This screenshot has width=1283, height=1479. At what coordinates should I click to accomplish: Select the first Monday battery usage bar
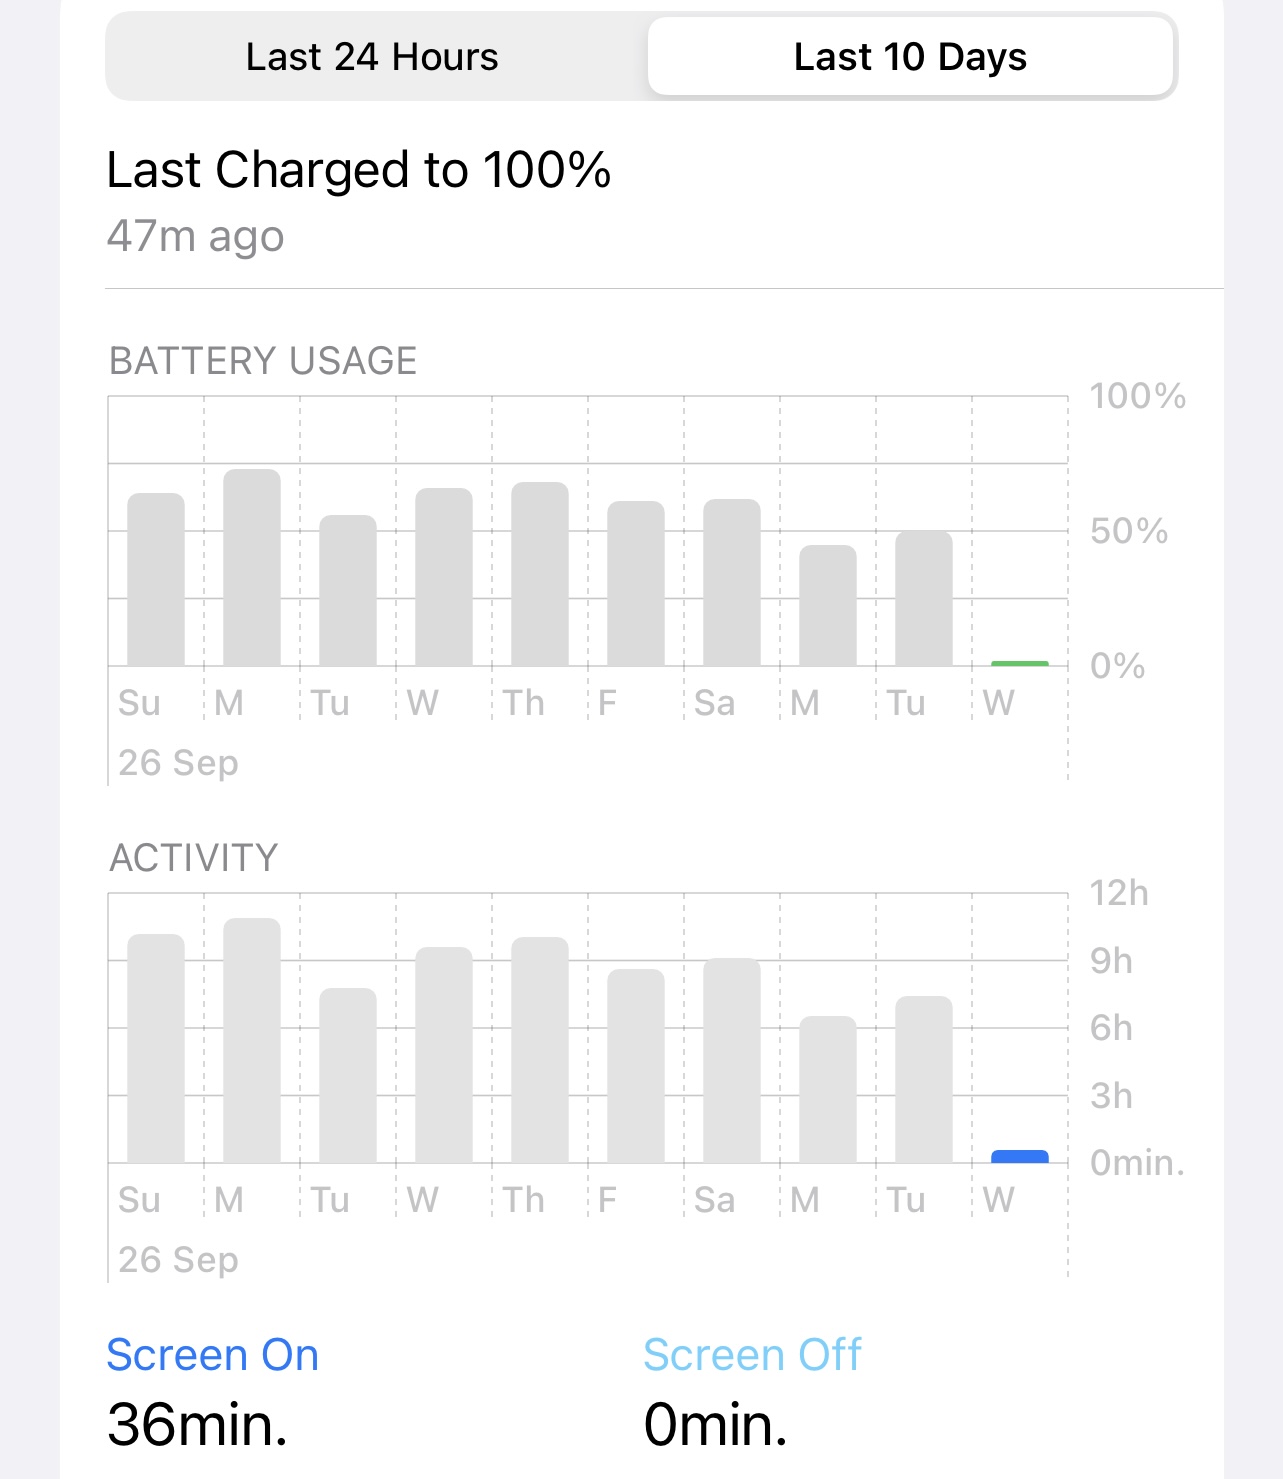coord(252,567)
